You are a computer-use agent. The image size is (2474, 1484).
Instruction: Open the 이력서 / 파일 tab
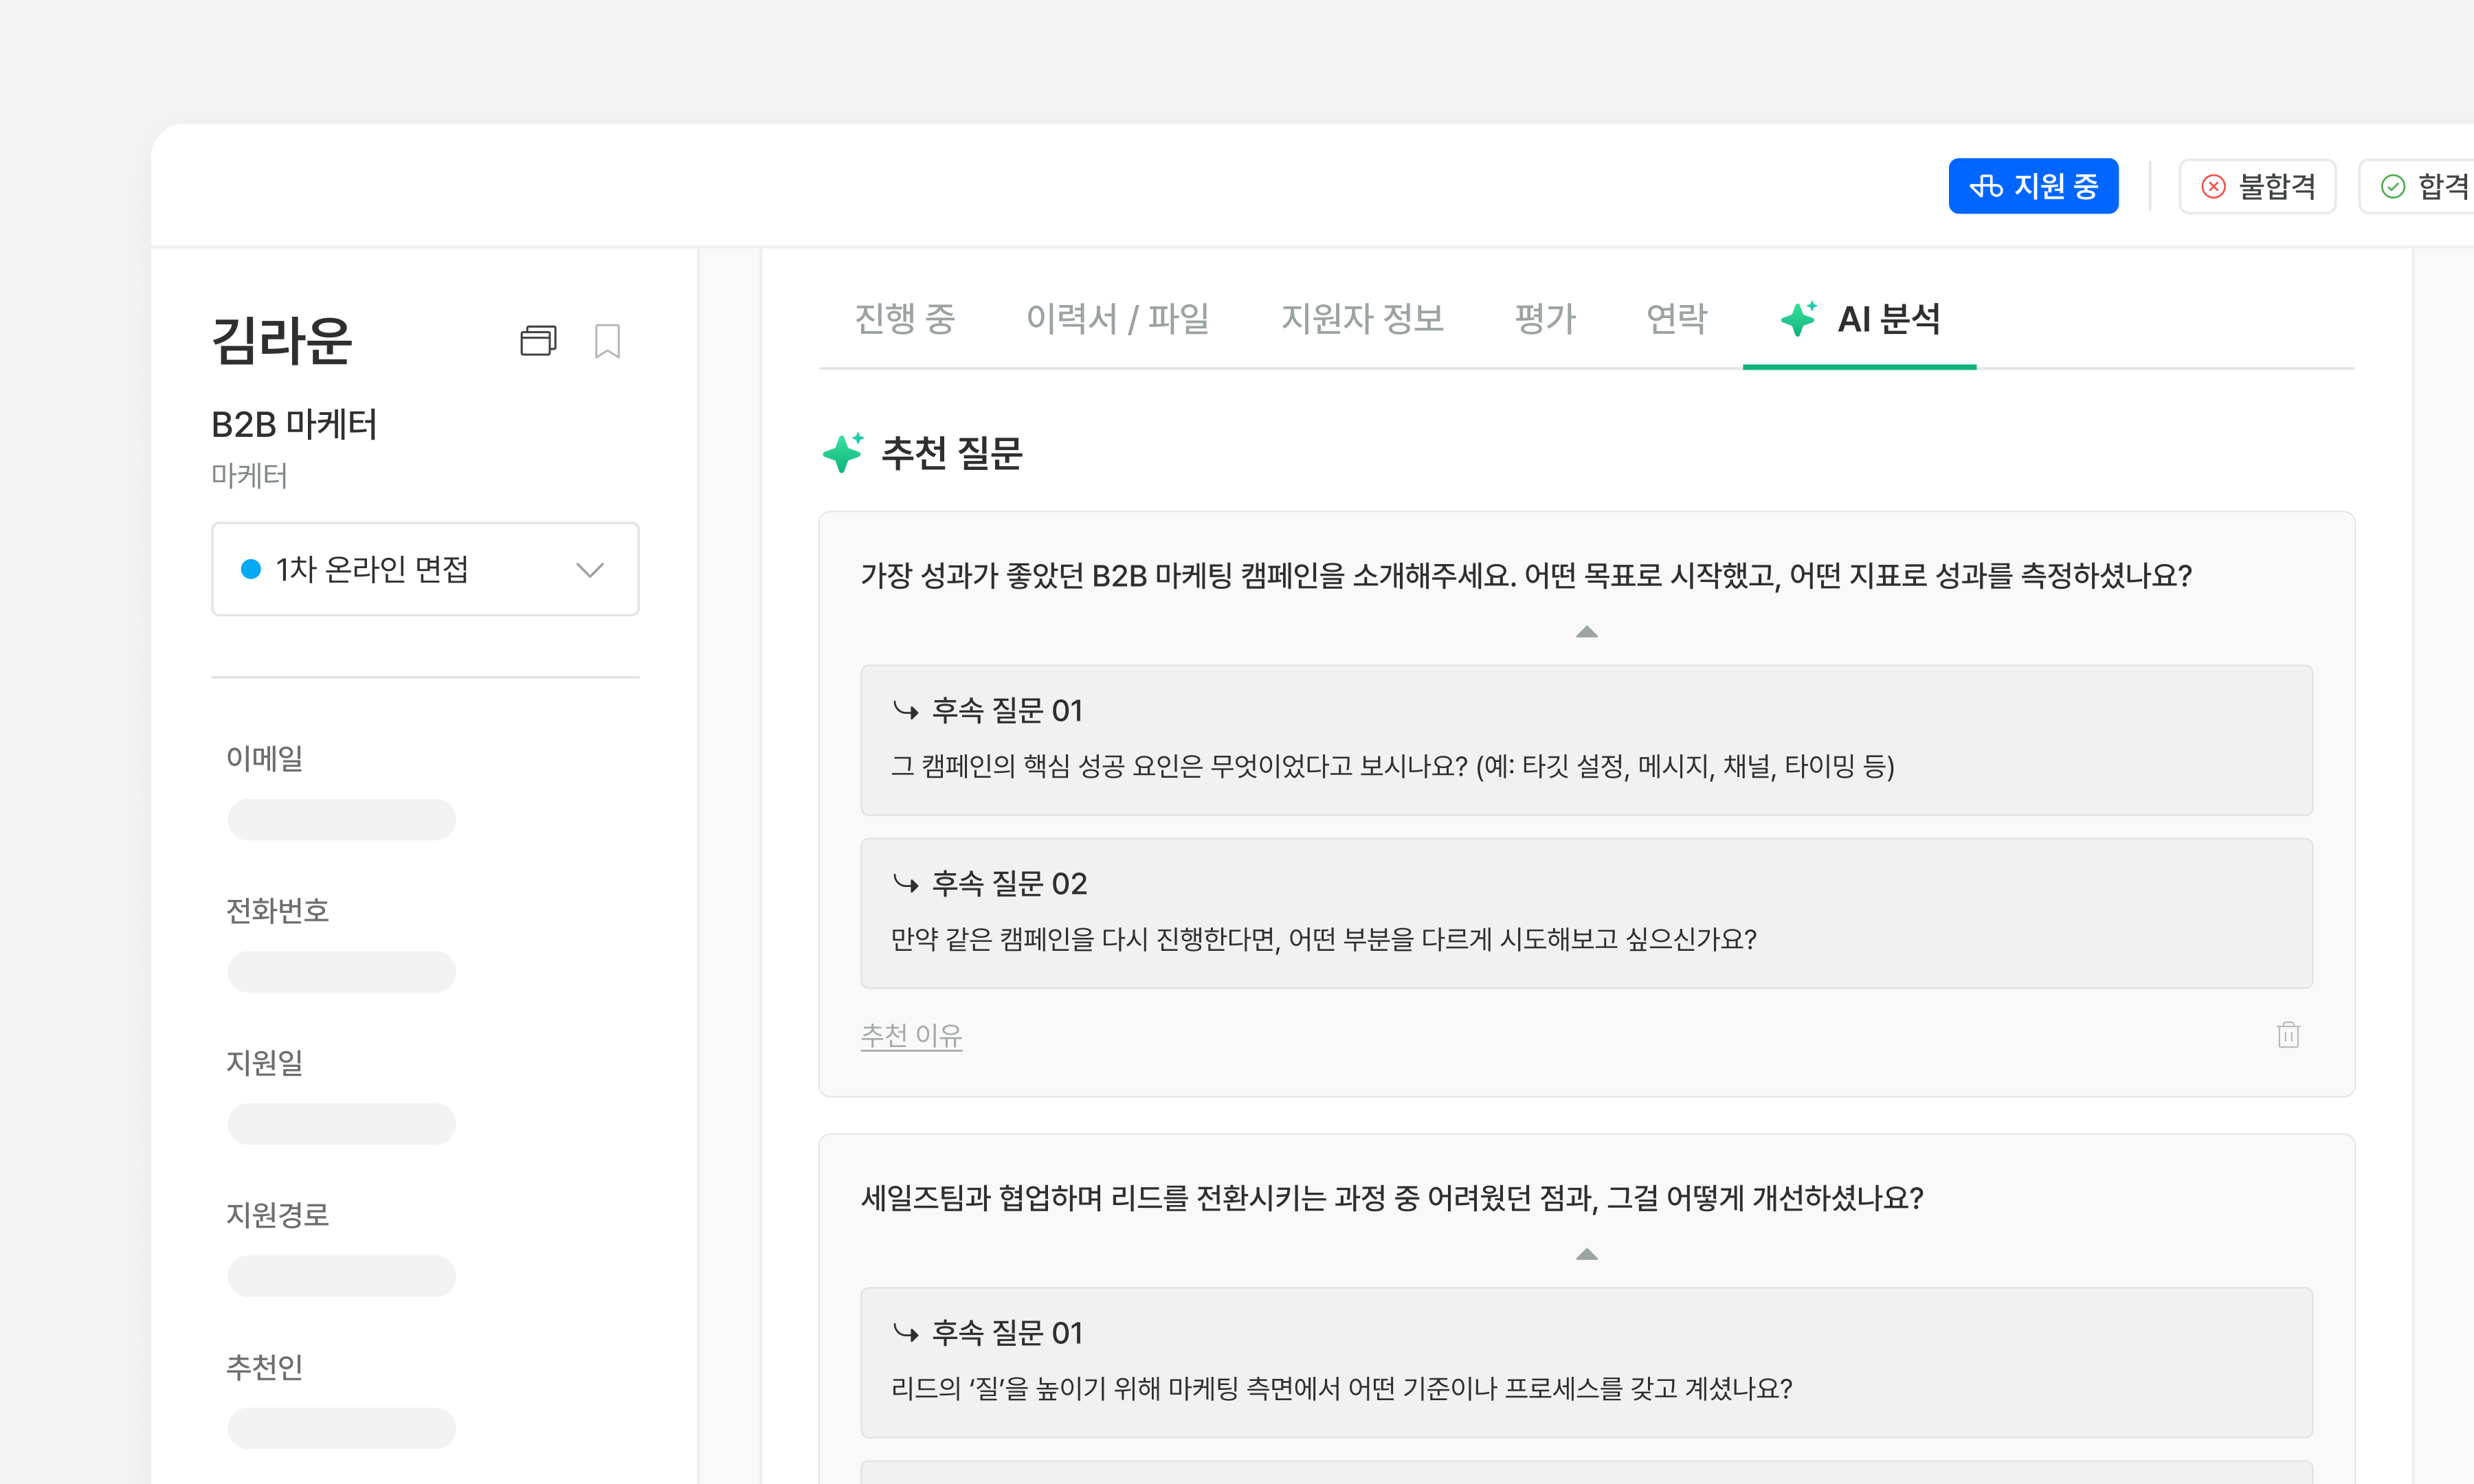(x=1117, y=319)
